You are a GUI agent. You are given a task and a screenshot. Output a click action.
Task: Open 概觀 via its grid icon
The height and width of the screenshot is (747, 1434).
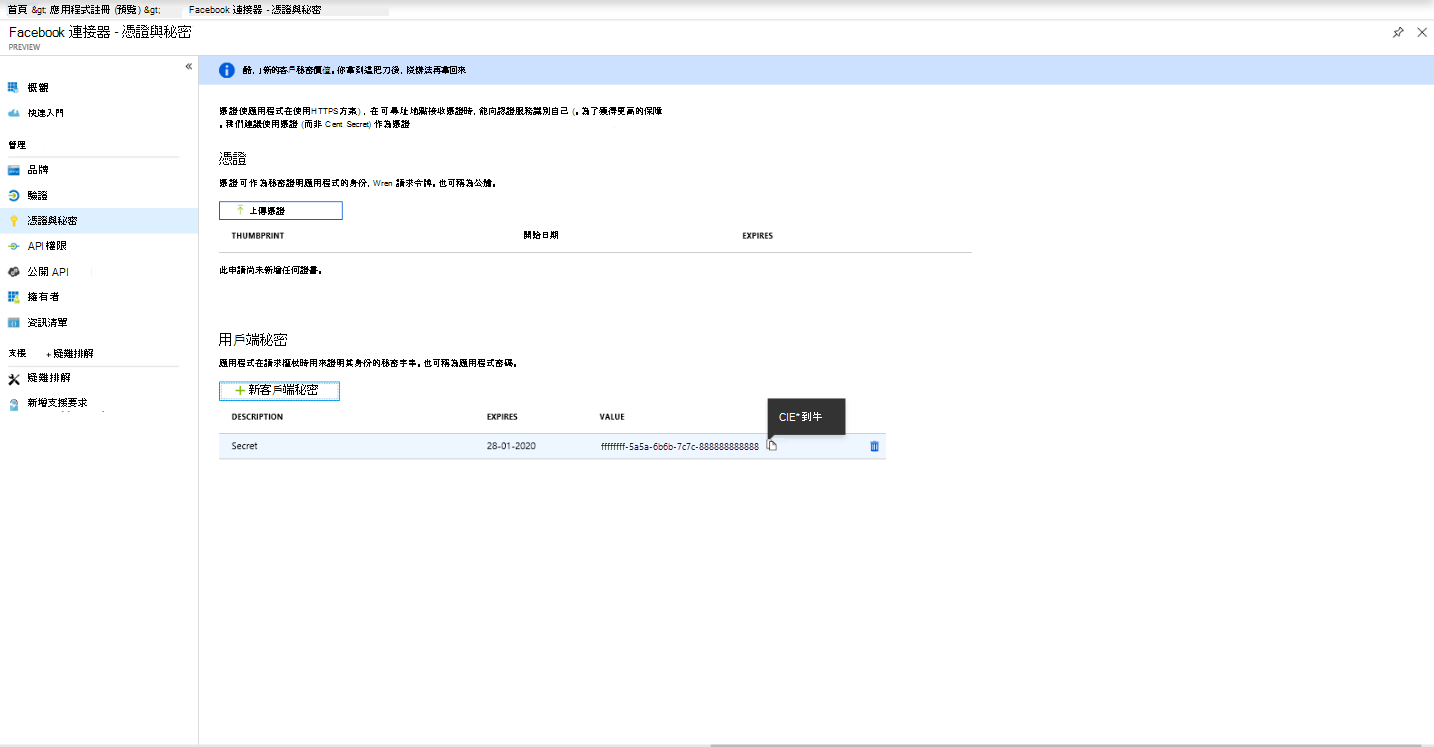[14, 88]
